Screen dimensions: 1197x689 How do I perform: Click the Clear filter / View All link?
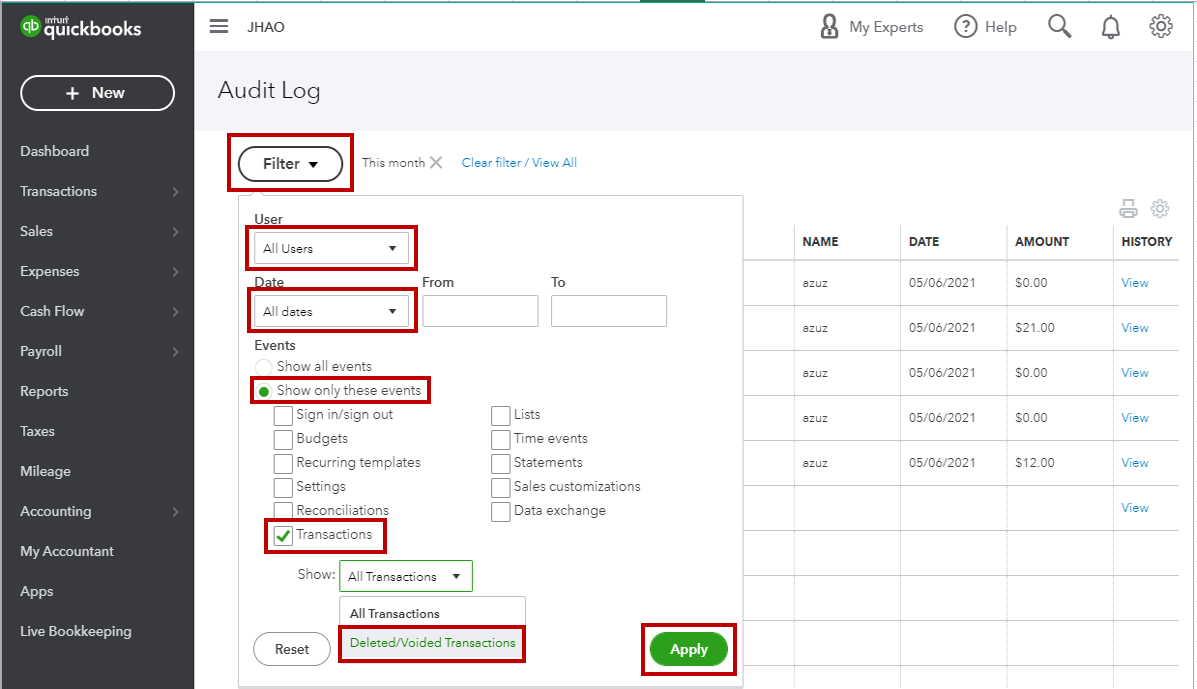pyautogui.click(x=519, y=162)
